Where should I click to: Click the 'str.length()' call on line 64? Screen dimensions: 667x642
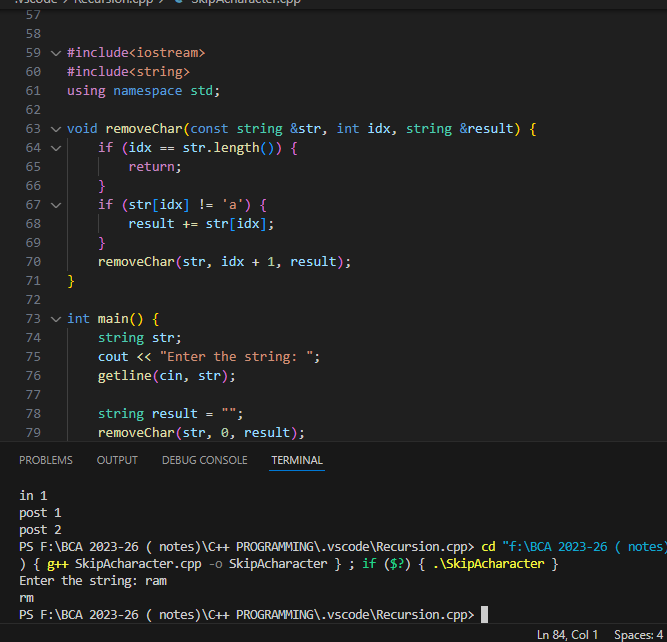228,148
